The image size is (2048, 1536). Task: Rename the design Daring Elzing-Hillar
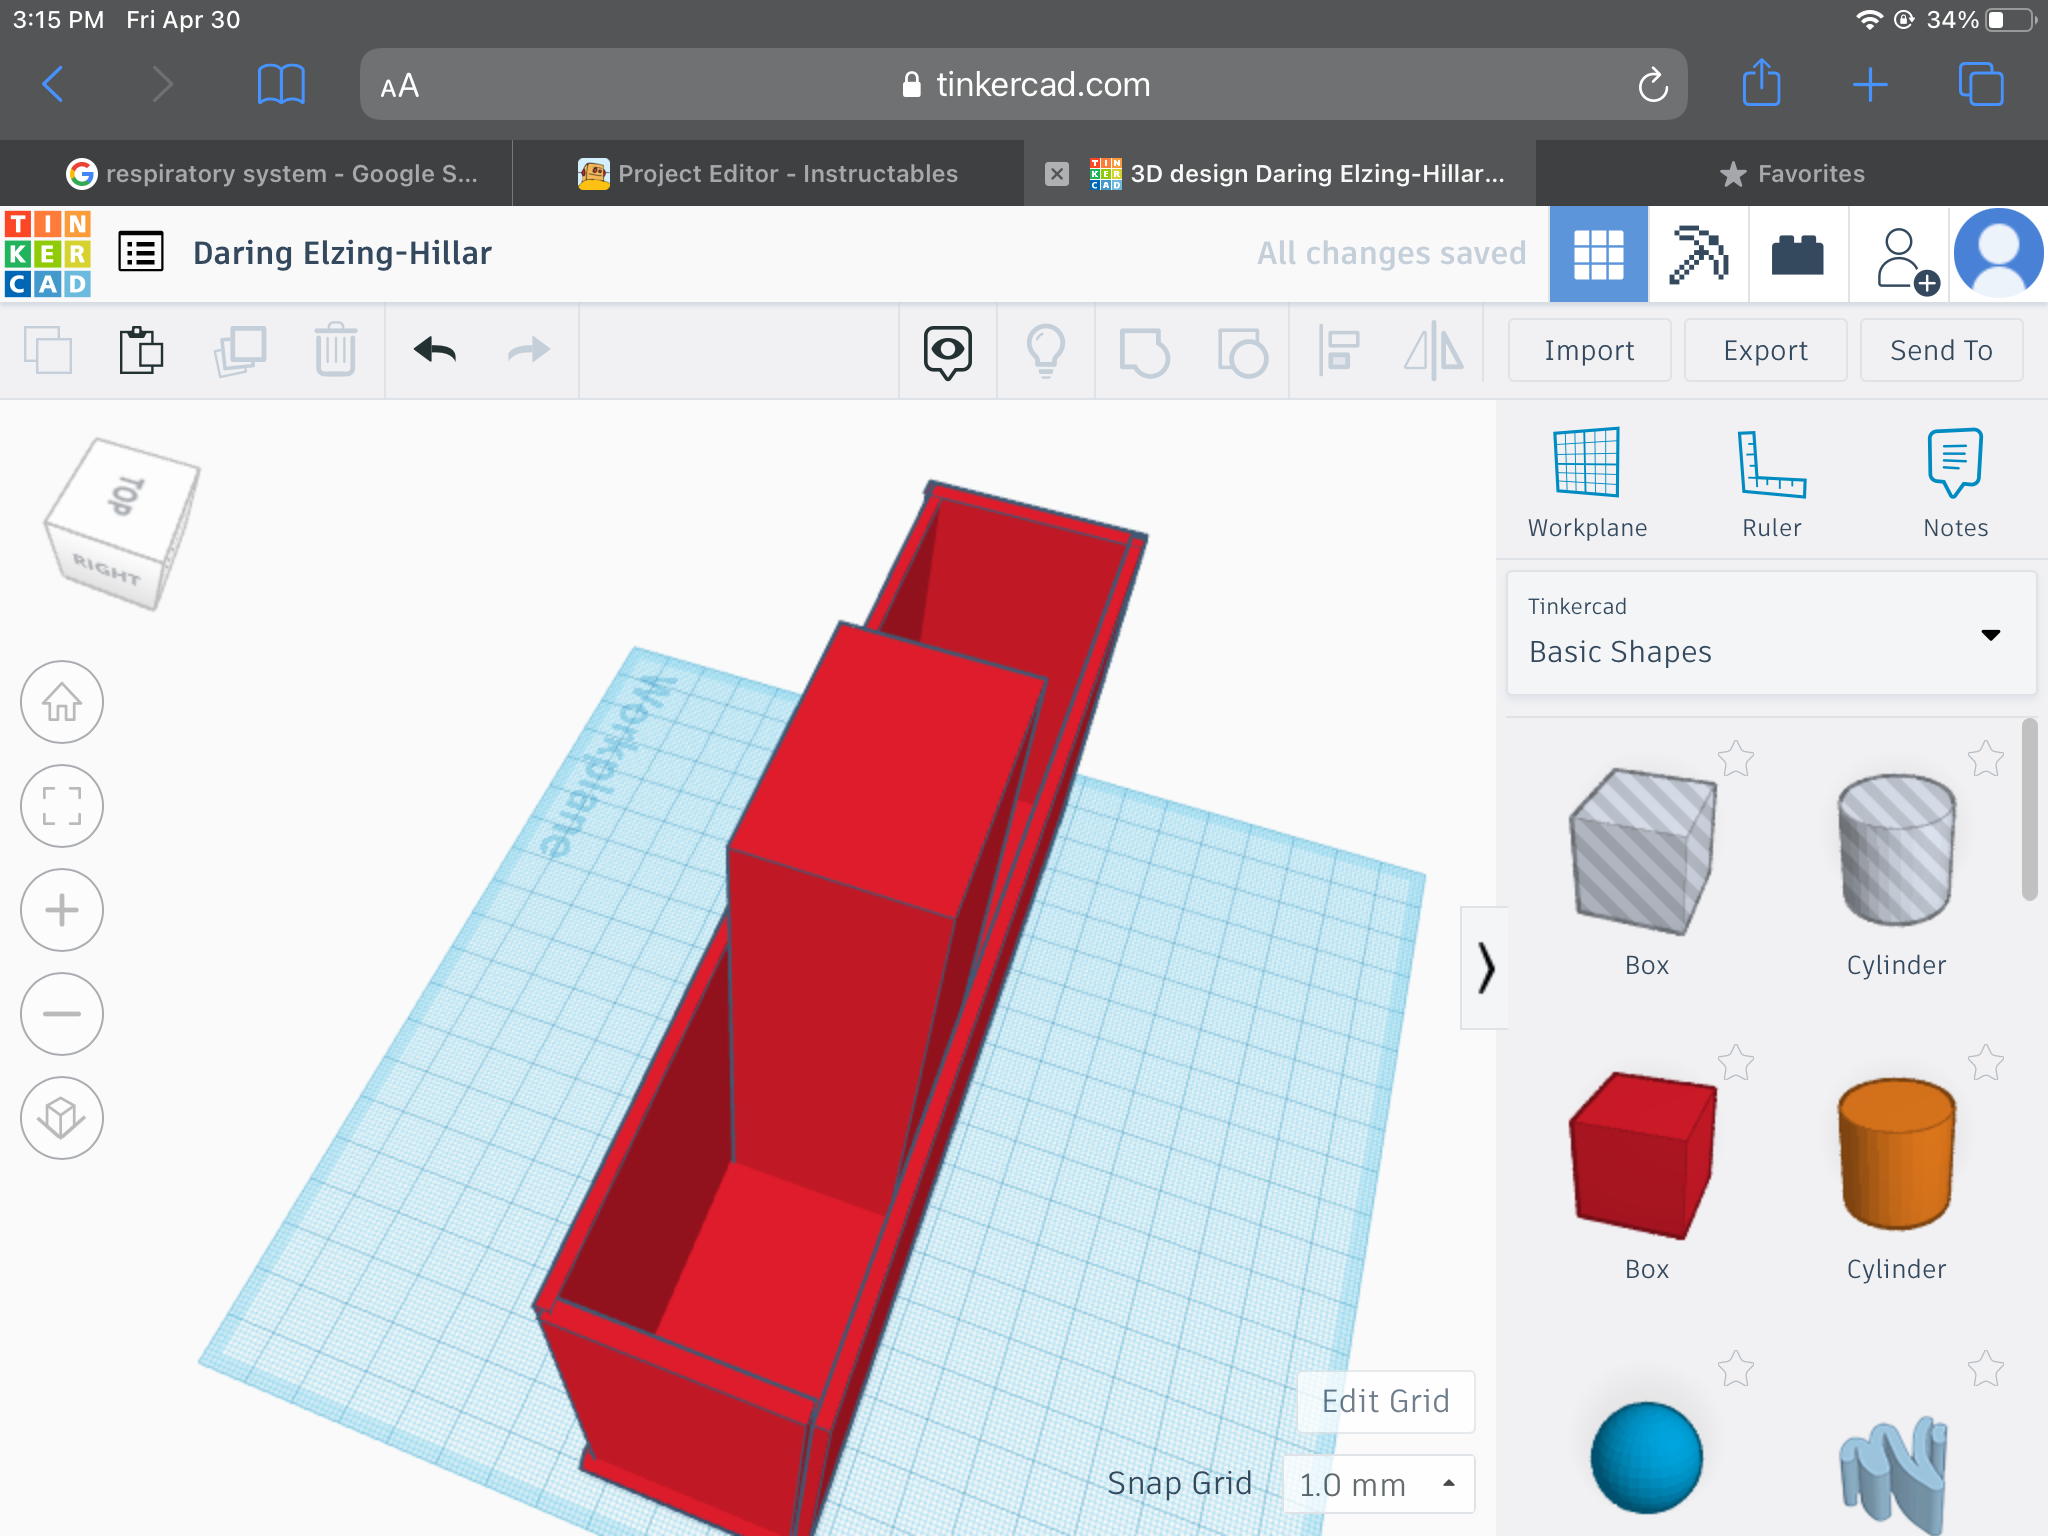[x=342, y=253]
